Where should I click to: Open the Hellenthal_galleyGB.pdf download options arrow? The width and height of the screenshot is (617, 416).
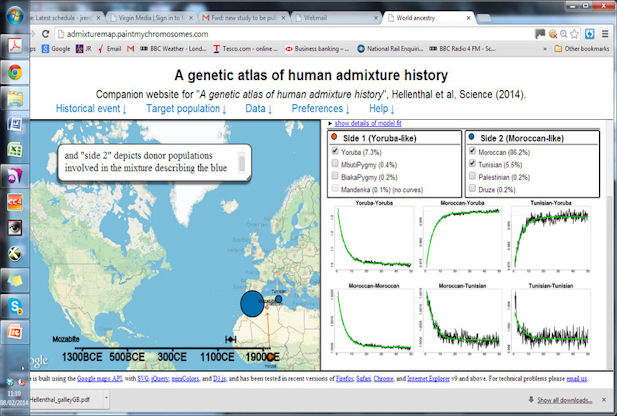coord(106,399)
